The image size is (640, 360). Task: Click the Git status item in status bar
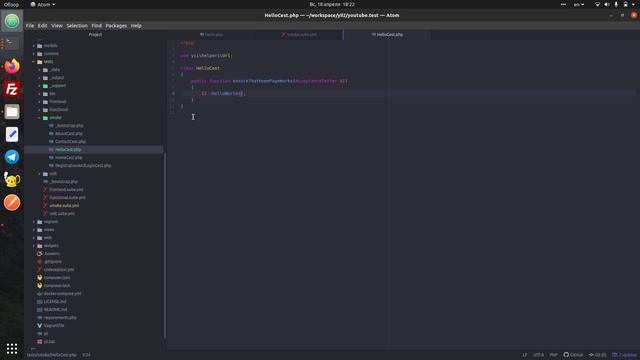598,355
